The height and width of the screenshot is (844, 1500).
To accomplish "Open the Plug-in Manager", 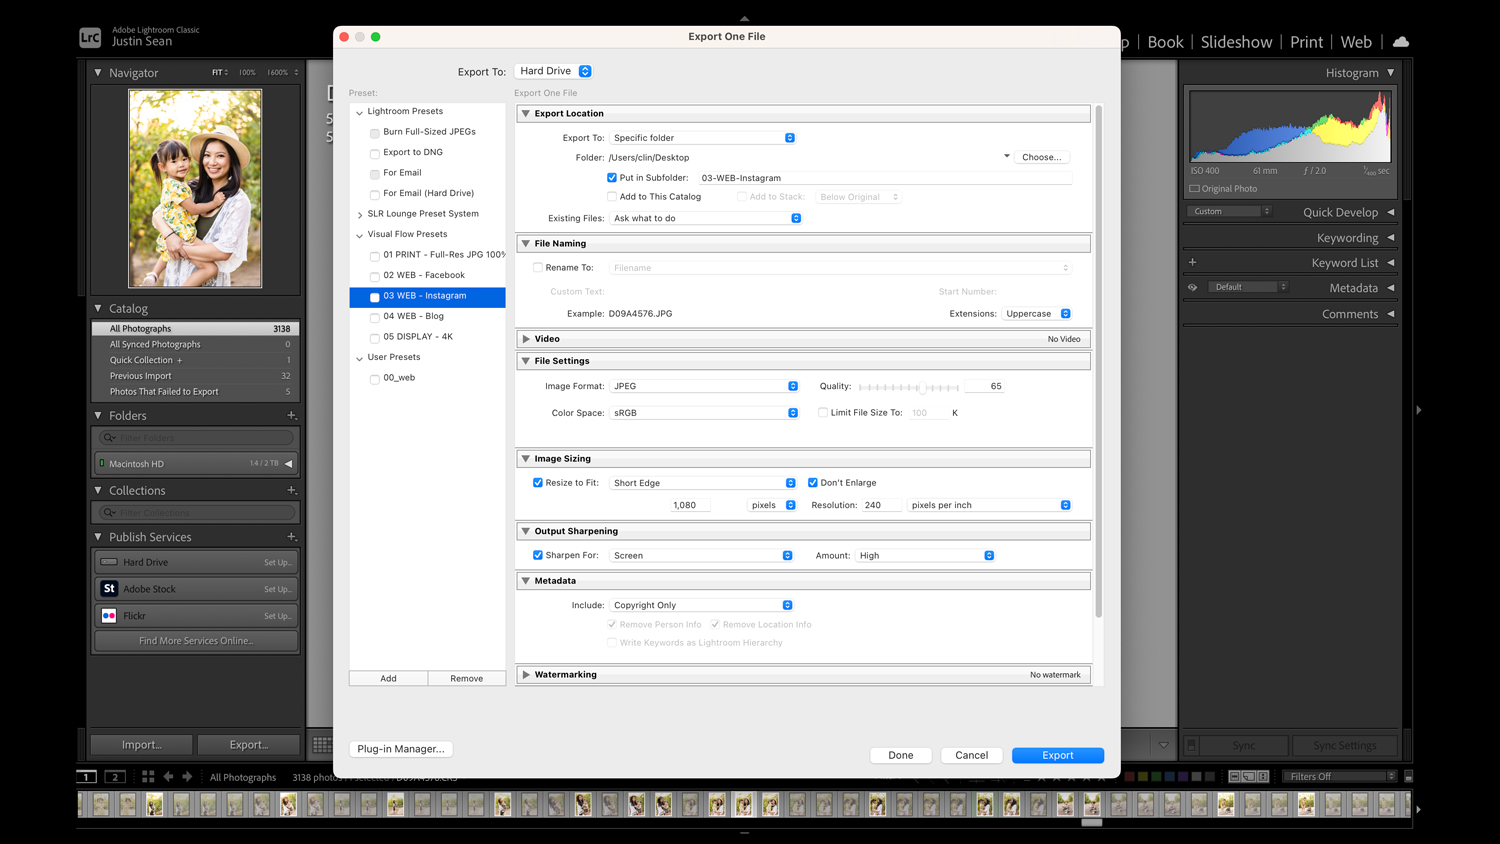I will [400, 748].
